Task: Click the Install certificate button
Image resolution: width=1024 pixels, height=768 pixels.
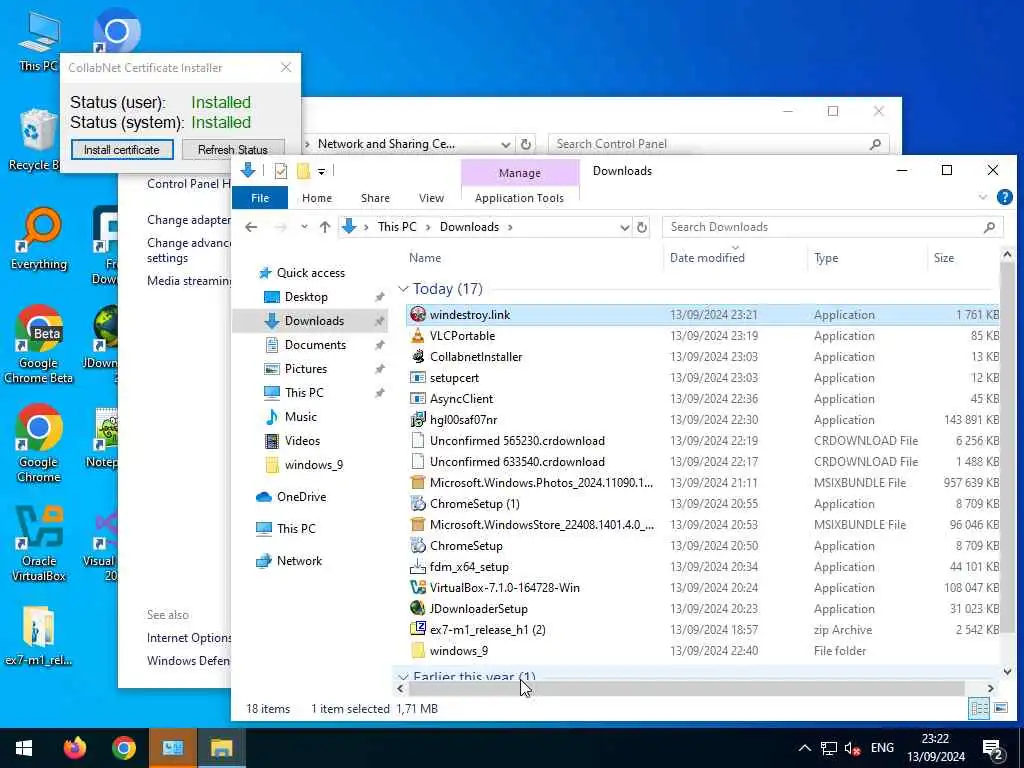Action: pyautogui.click(x=122, y=150)
